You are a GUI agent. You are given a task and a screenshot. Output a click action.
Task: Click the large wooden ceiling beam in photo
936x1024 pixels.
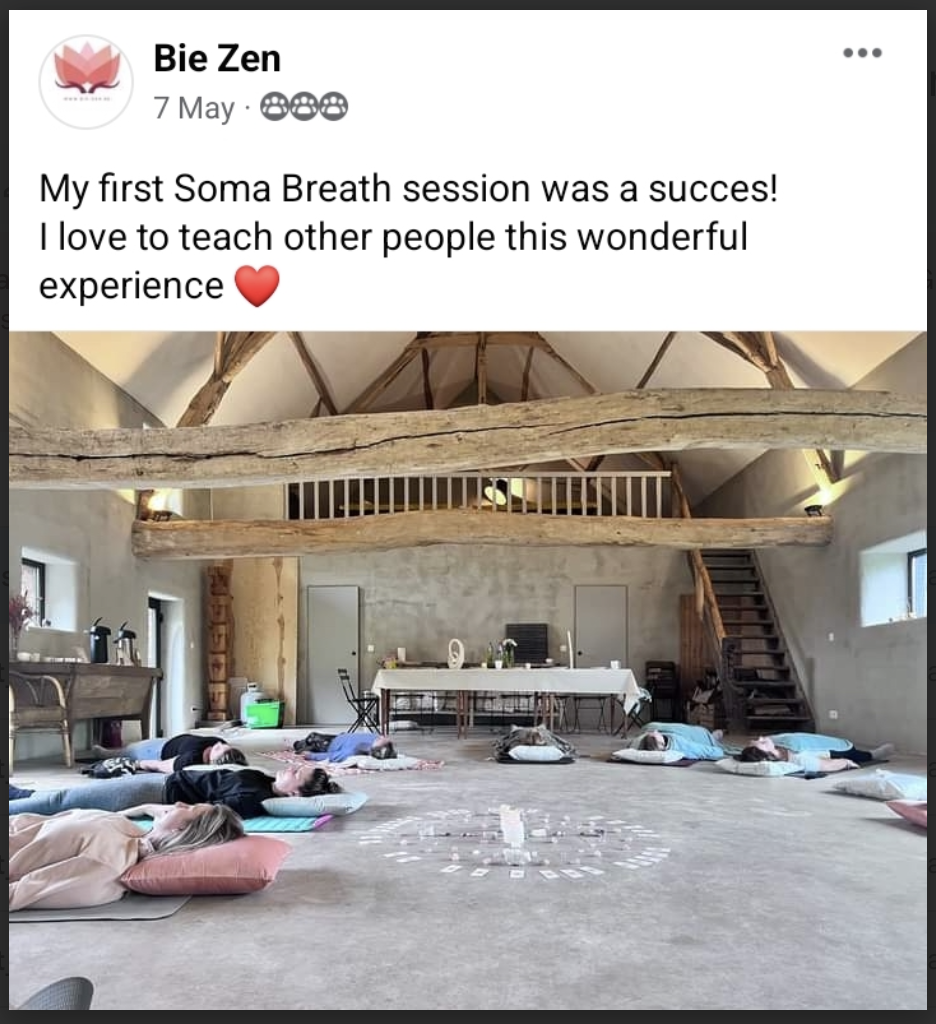[468, 434]
